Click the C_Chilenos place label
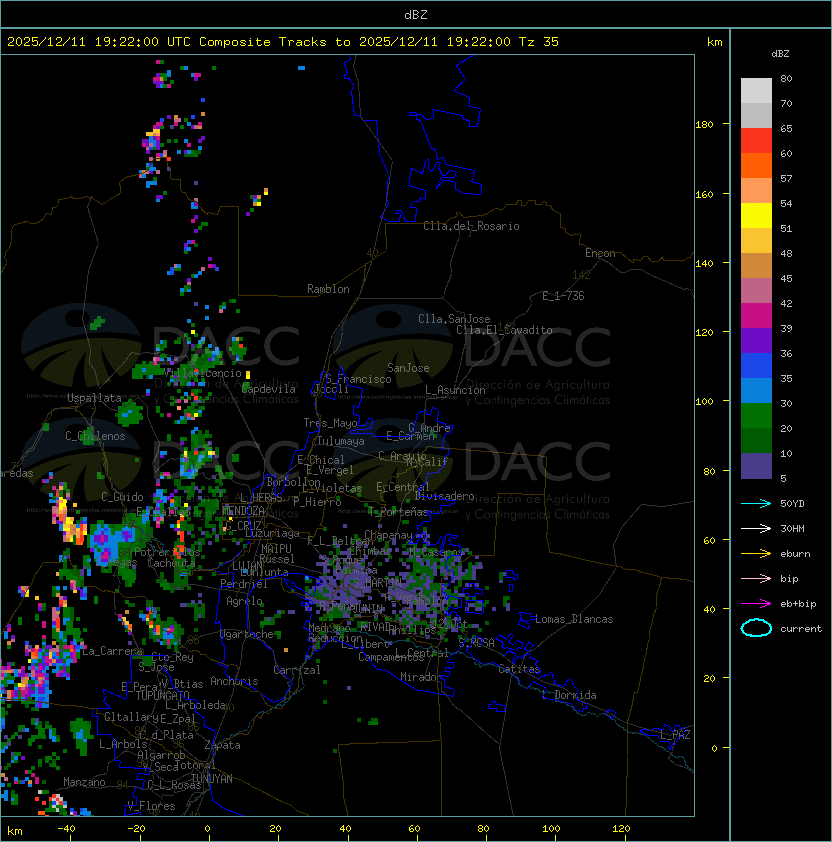This screenshot has height=842, width=832. pos(95,436)
